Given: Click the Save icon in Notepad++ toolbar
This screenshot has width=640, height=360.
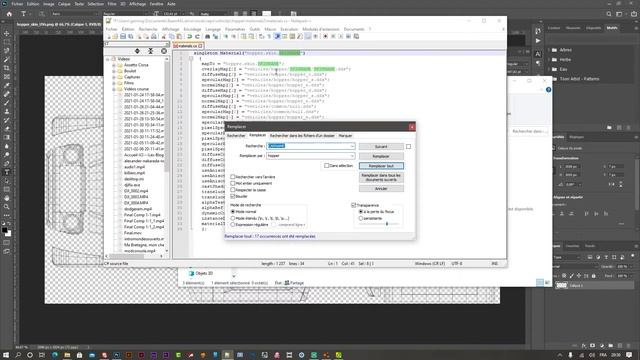Looking at the screenshot, I should pyautogui.click(x=123, y=36).
